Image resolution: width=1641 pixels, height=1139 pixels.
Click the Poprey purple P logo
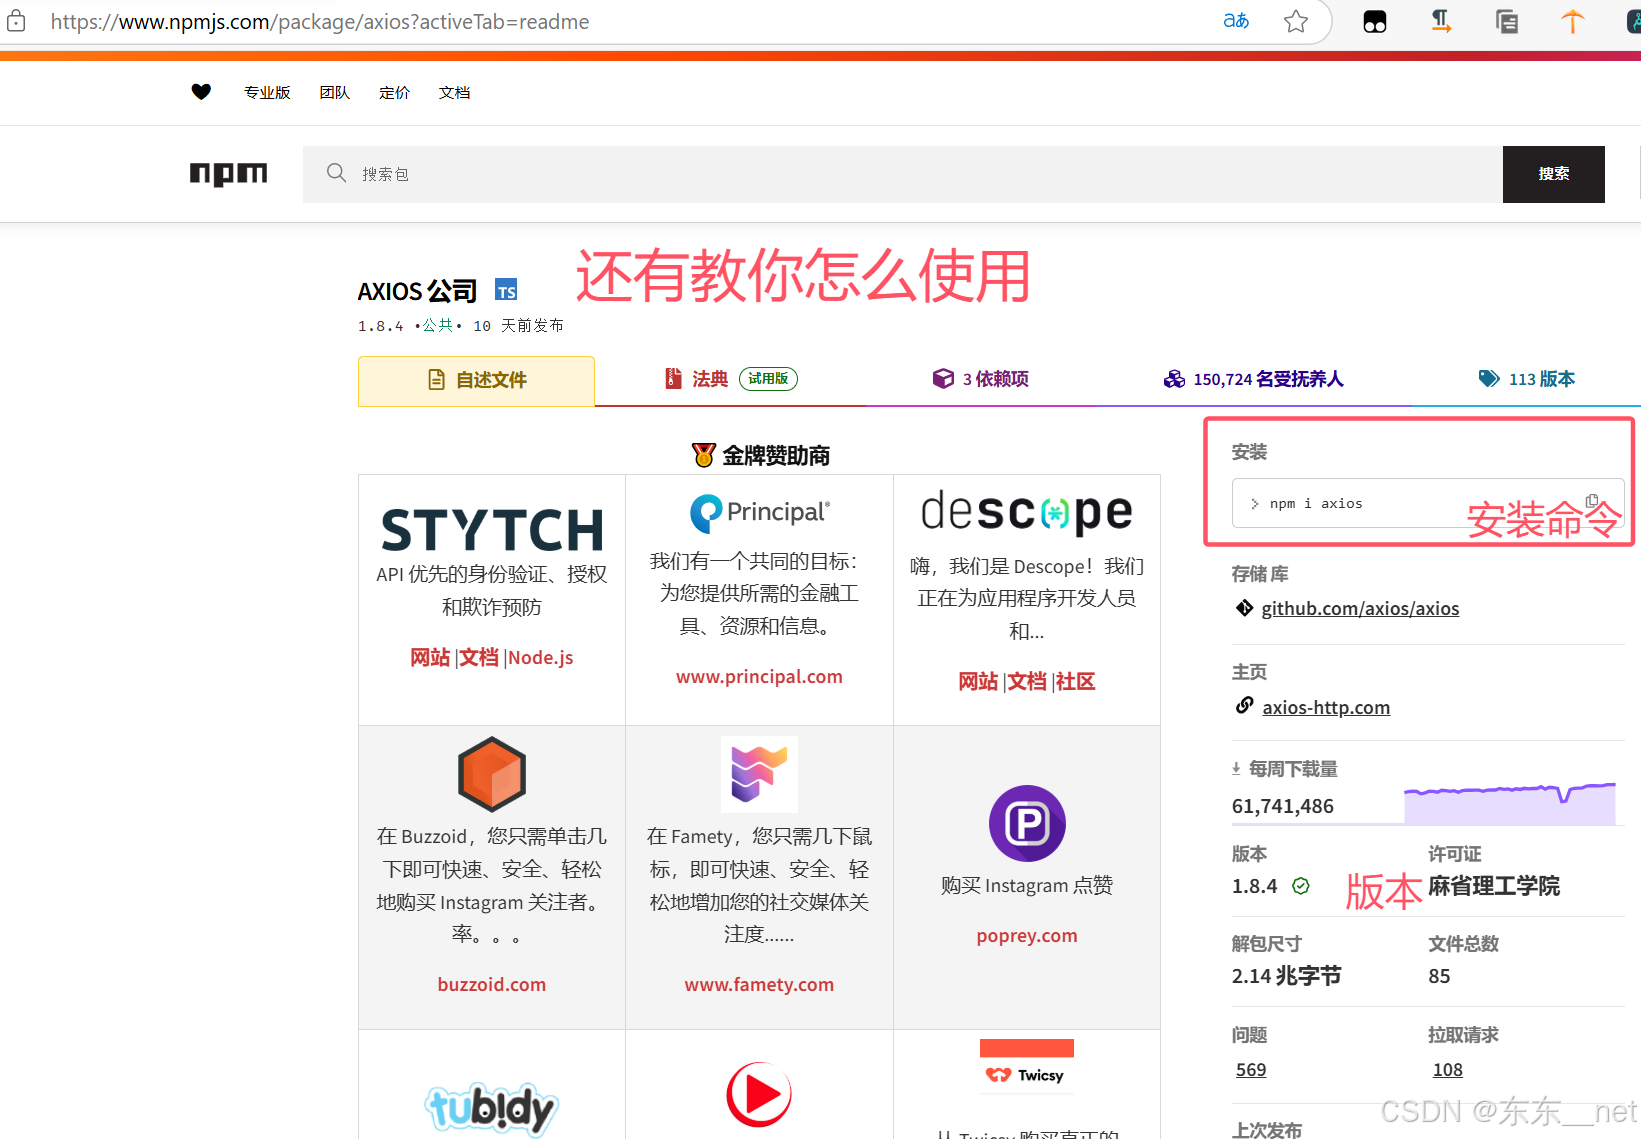pos(1027,824)
